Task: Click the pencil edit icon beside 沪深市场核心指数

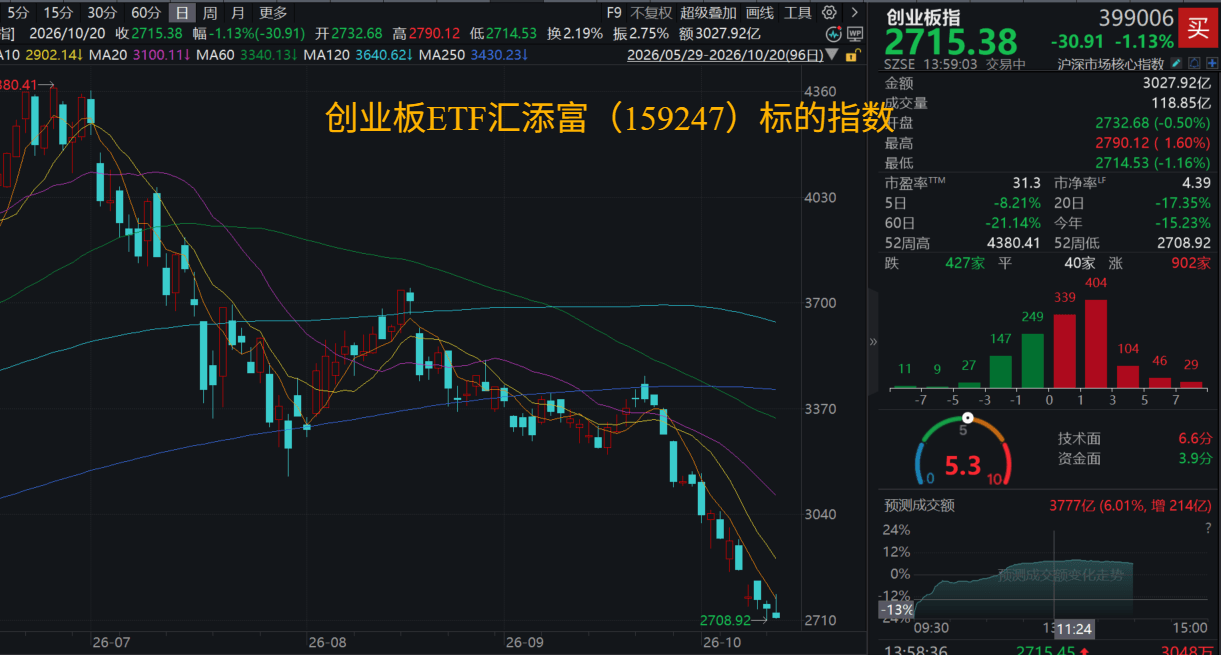Action: [x=1176, y=64]
